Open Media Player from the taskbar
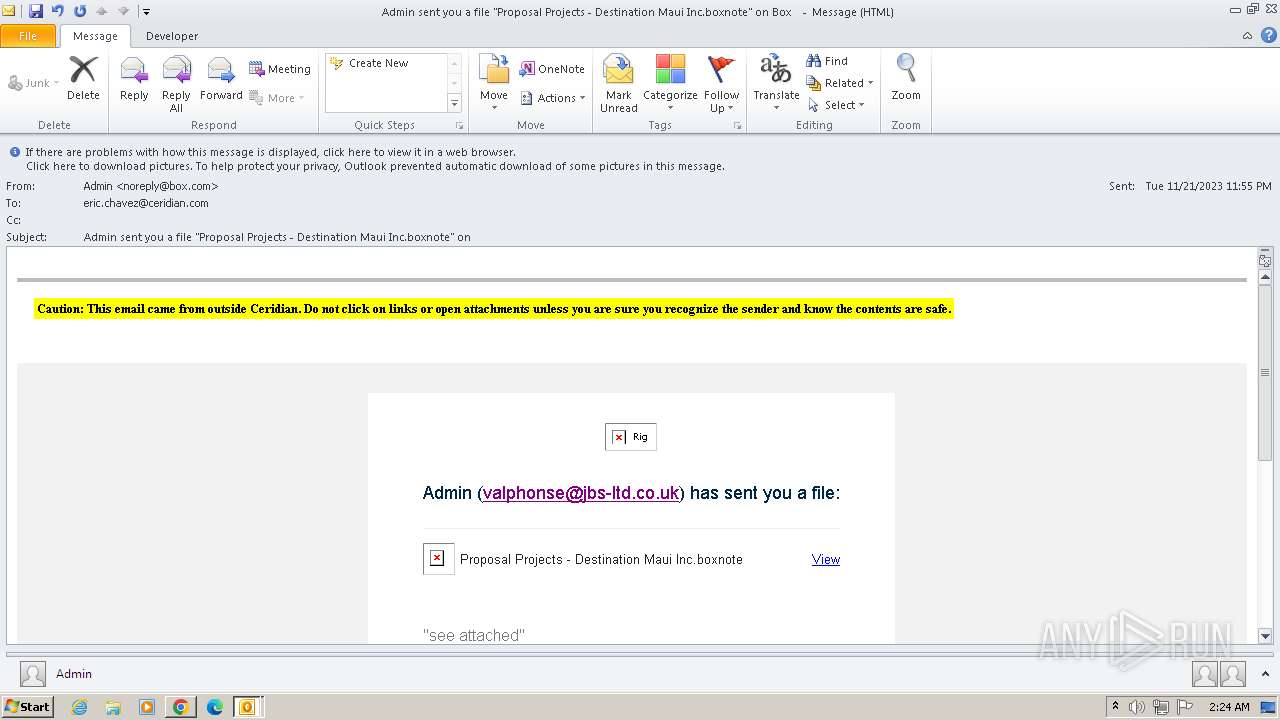Screen dimensions: 1280x720 [x=147, y=707]
